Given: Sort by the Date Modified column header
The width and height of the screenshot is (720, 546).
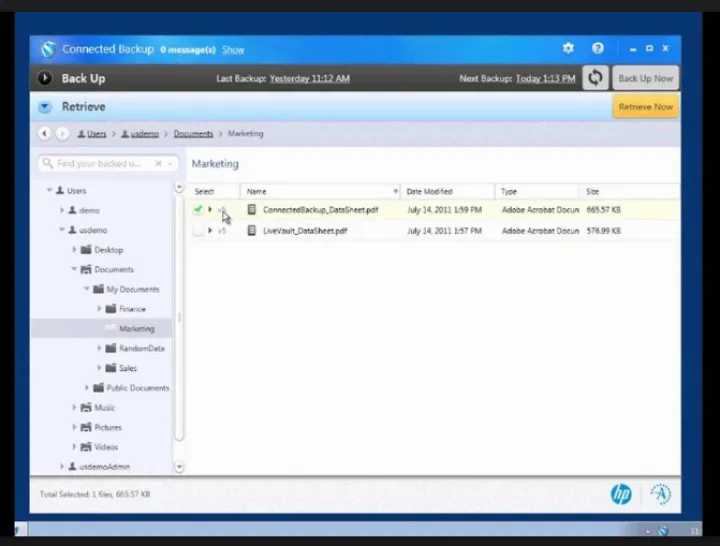Looking at the screenshot, I should (448, 191).
